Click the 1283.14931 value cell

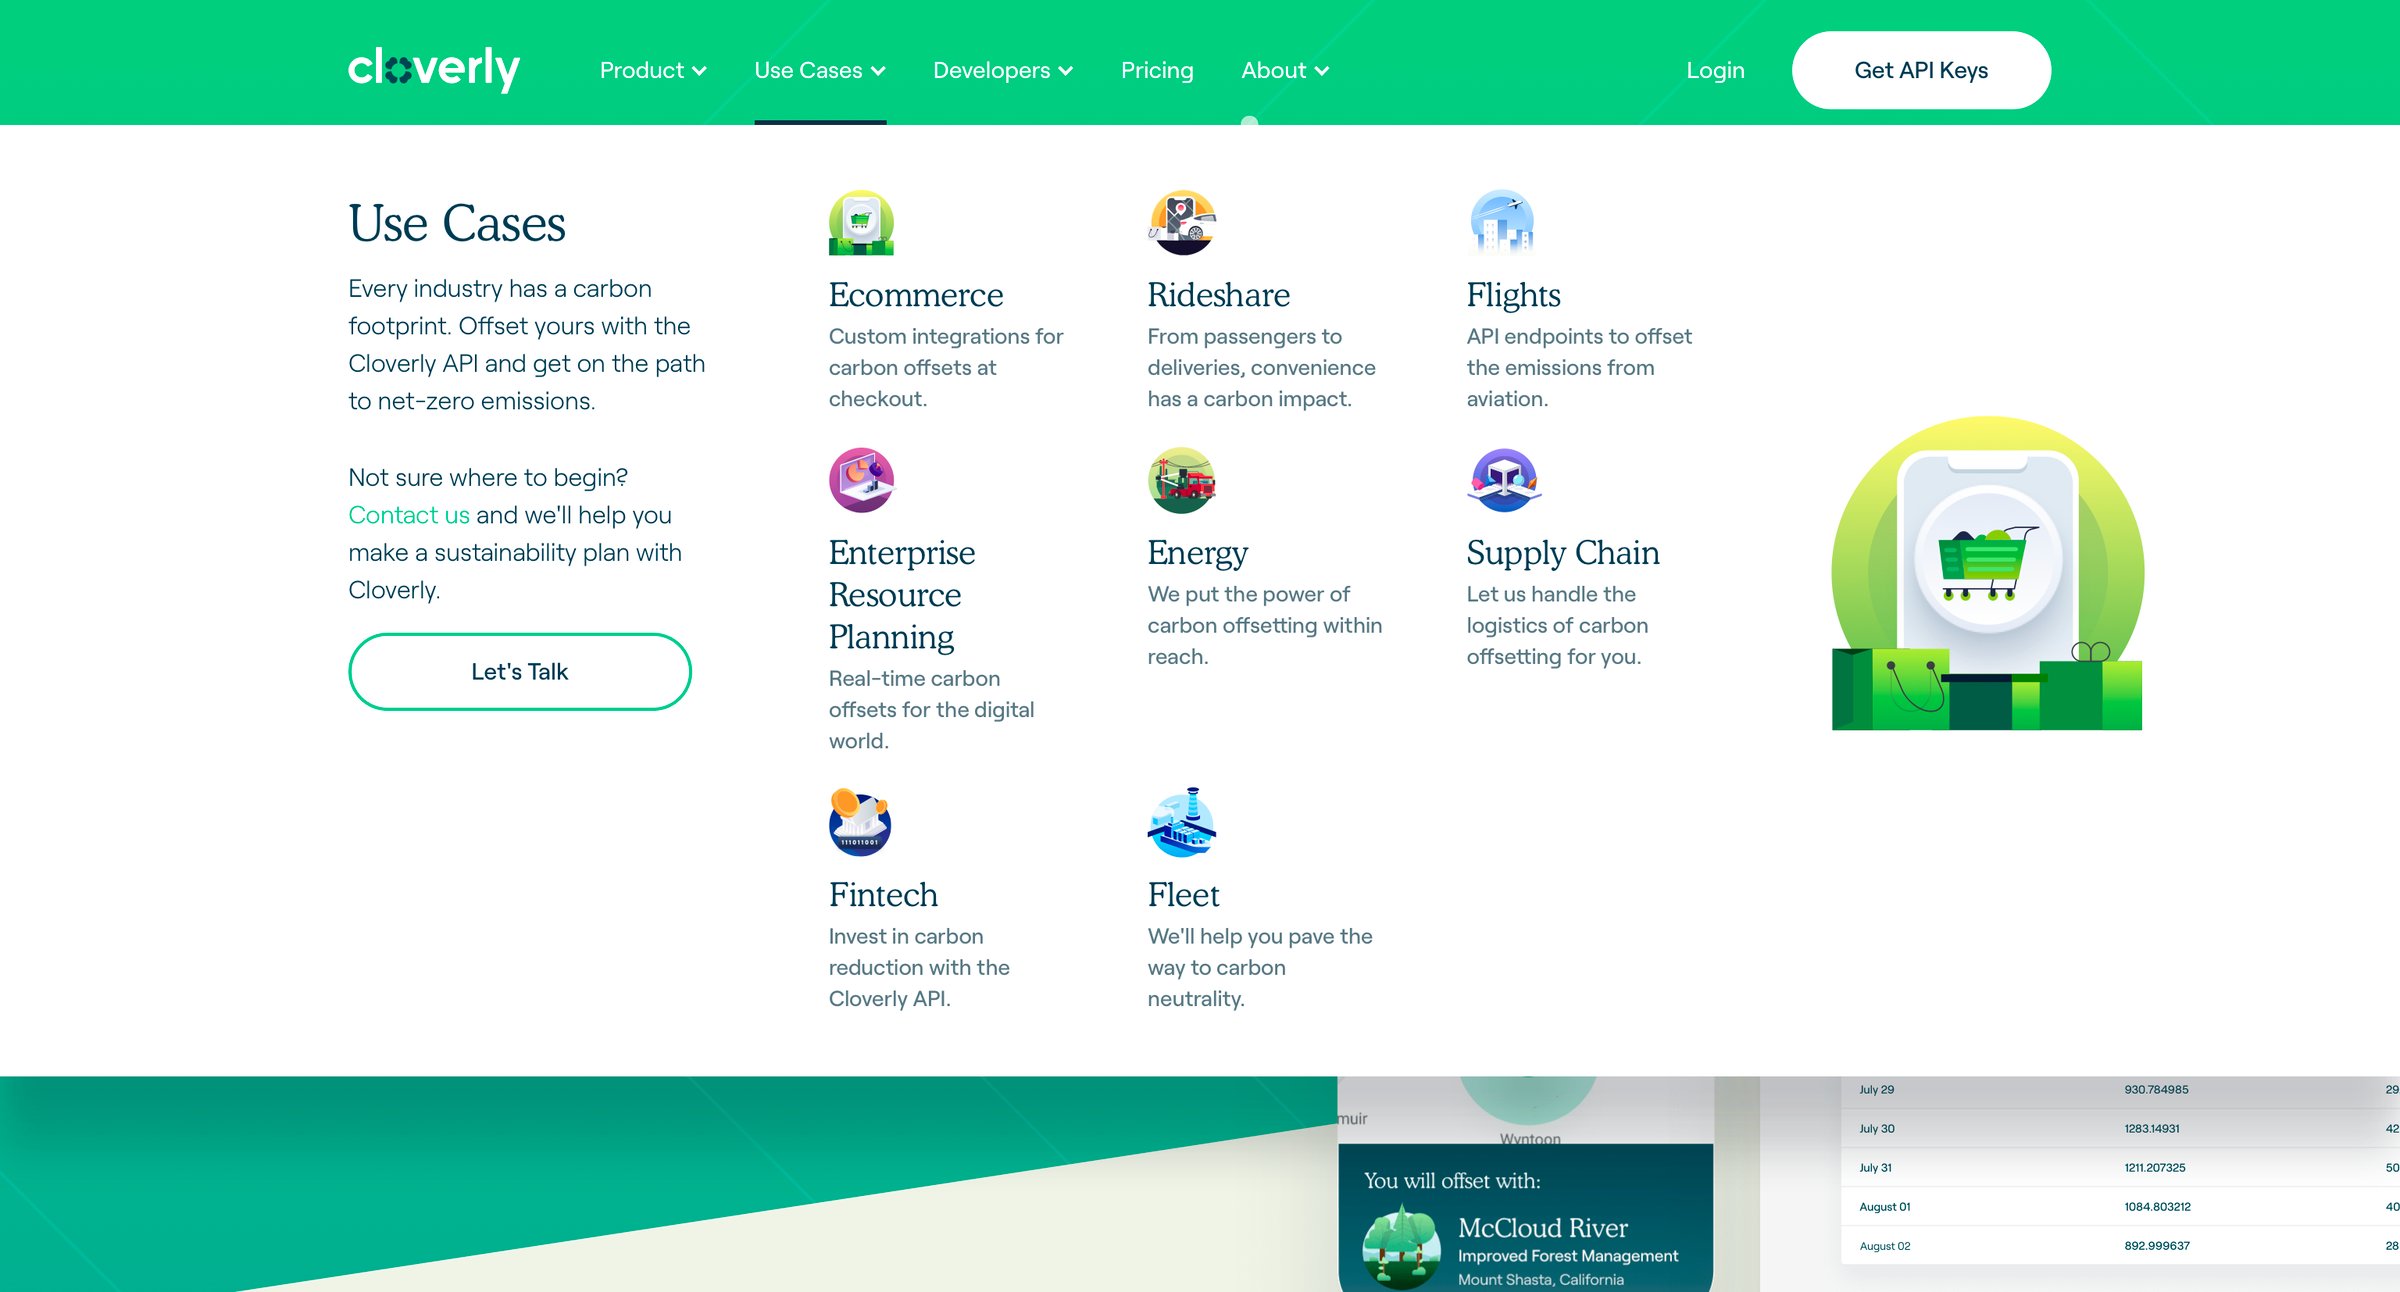click(x=2152, y=1129)
